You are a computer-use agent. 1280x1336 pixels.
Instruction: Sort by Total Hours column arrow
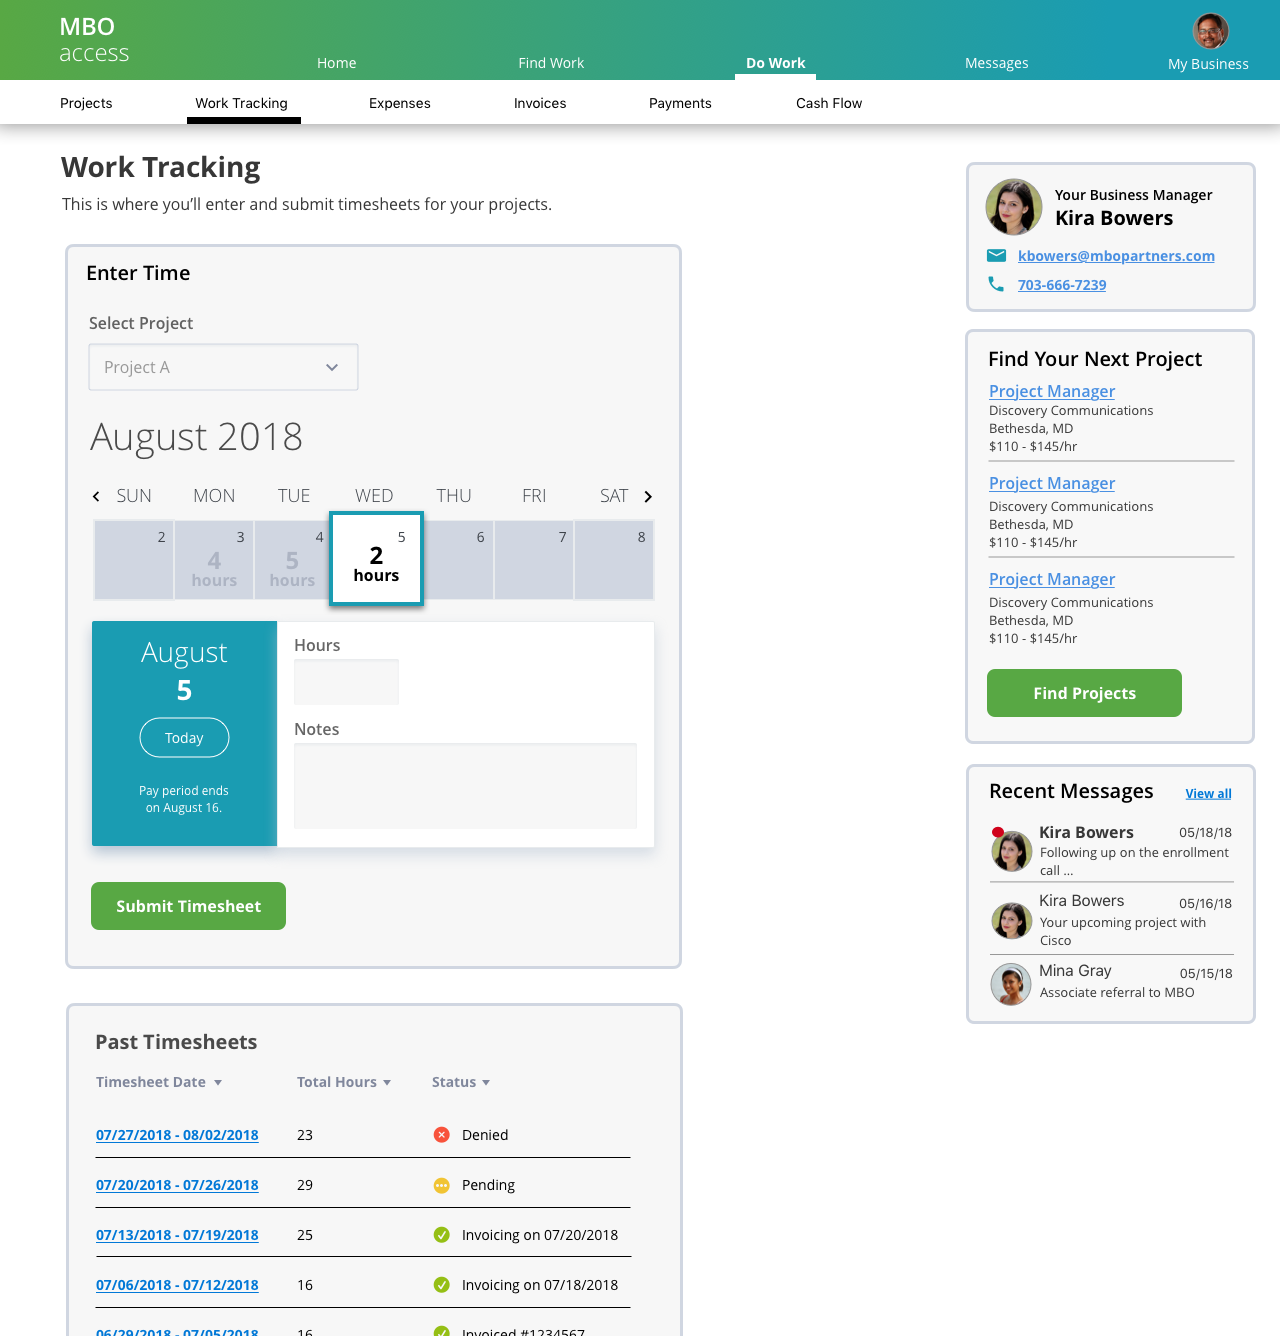[387, 1083]
